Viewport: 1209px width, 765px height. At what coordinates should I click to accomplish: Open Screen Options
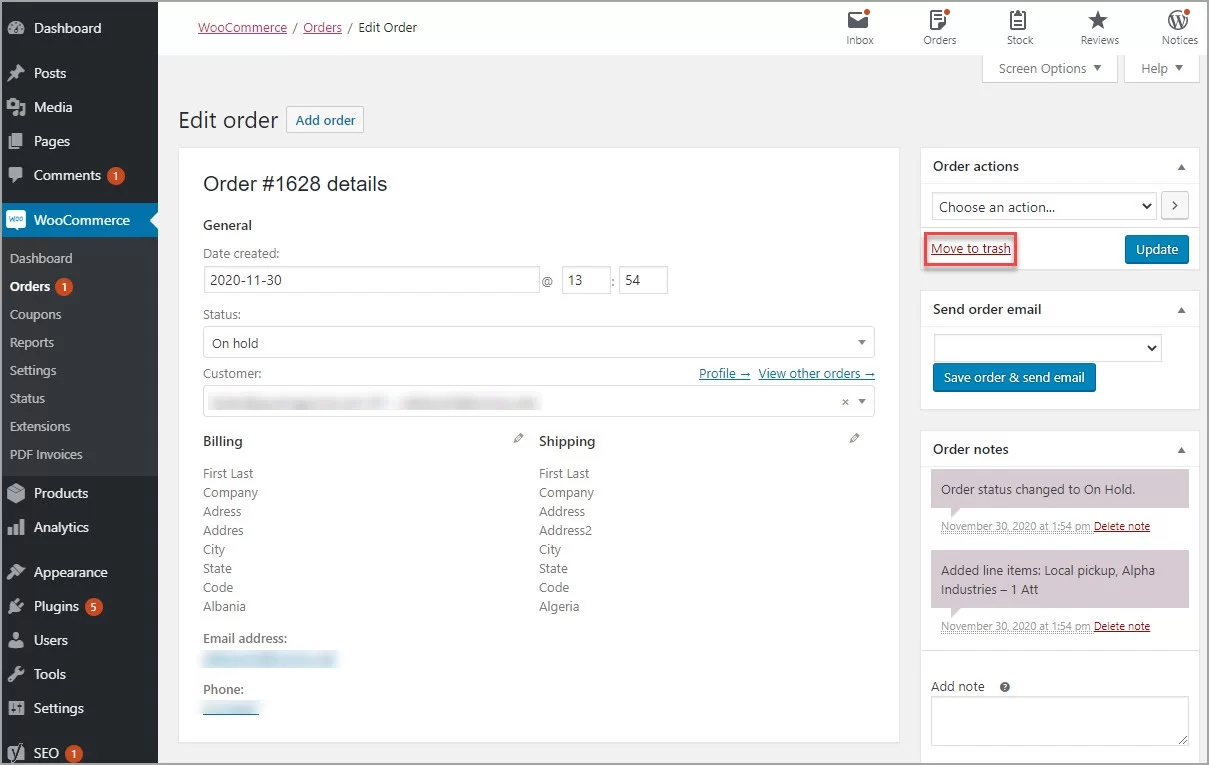click(1043, 68)
